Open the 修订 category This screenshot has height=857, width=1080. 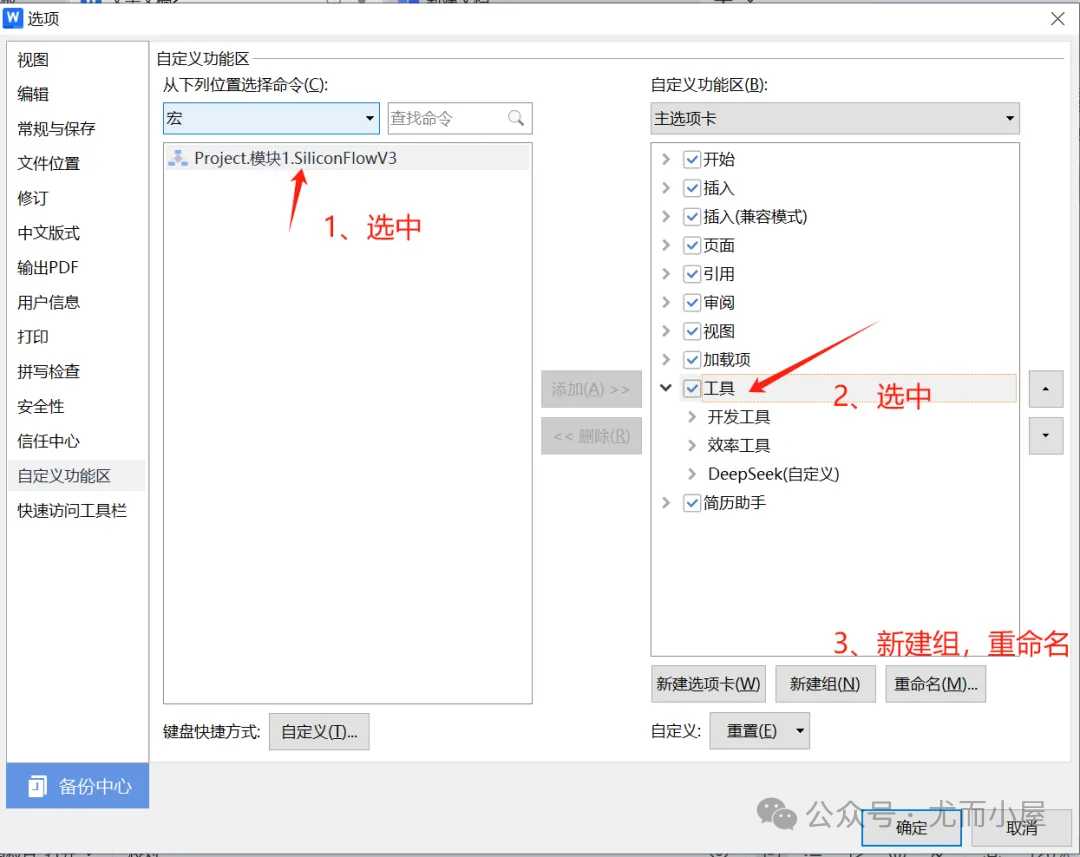(x=77, y=198)
